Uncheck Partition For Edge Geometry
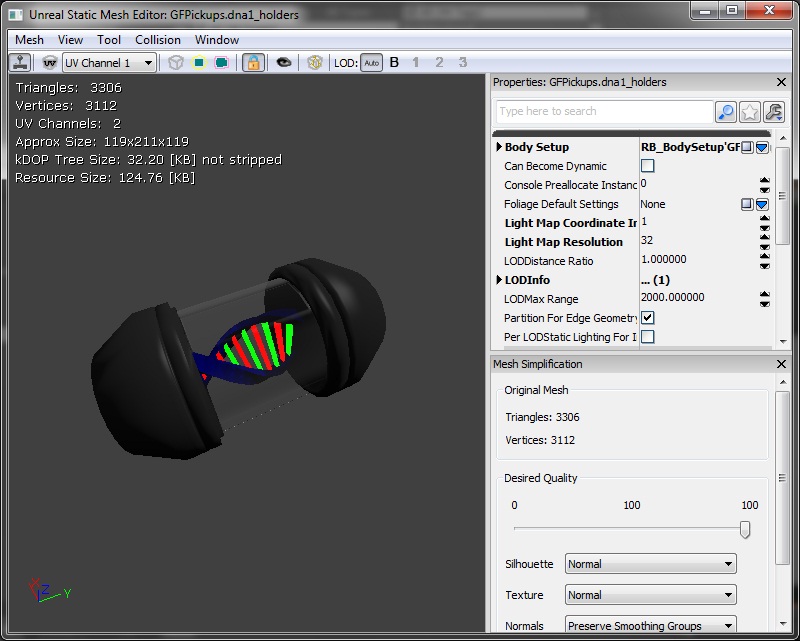 [648, 318]
